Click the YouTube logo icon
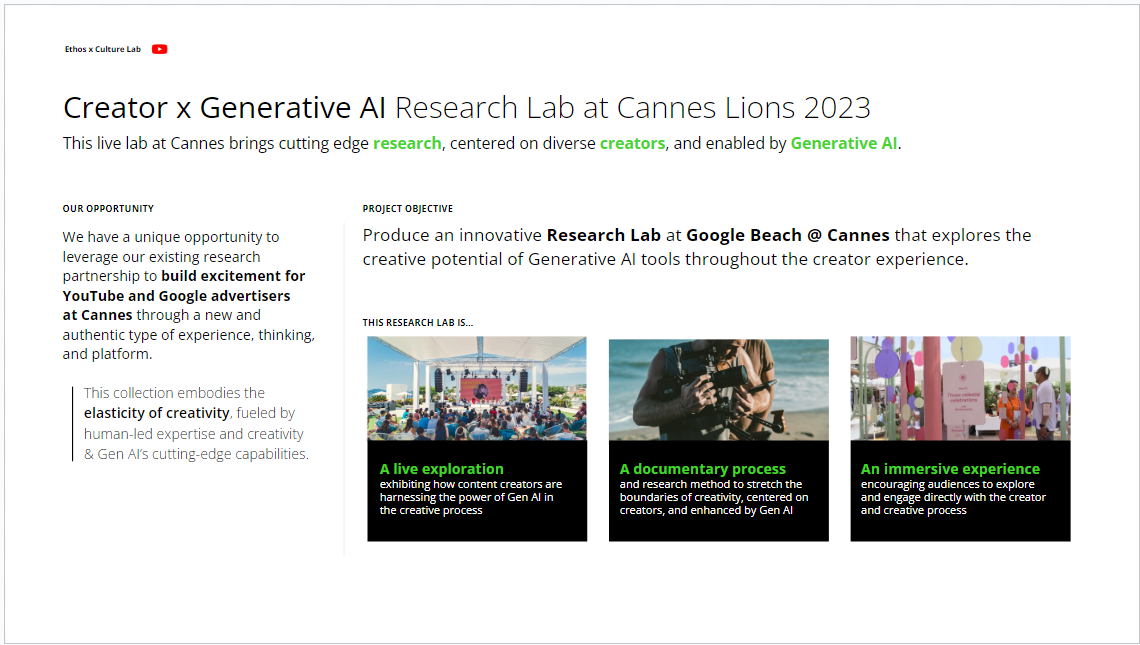 [x=159, y=49]
